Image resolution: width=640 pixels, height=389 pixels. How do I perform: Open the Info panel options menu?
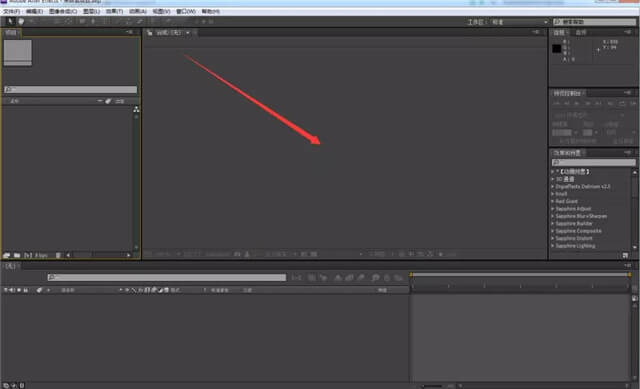pos(627,32)
